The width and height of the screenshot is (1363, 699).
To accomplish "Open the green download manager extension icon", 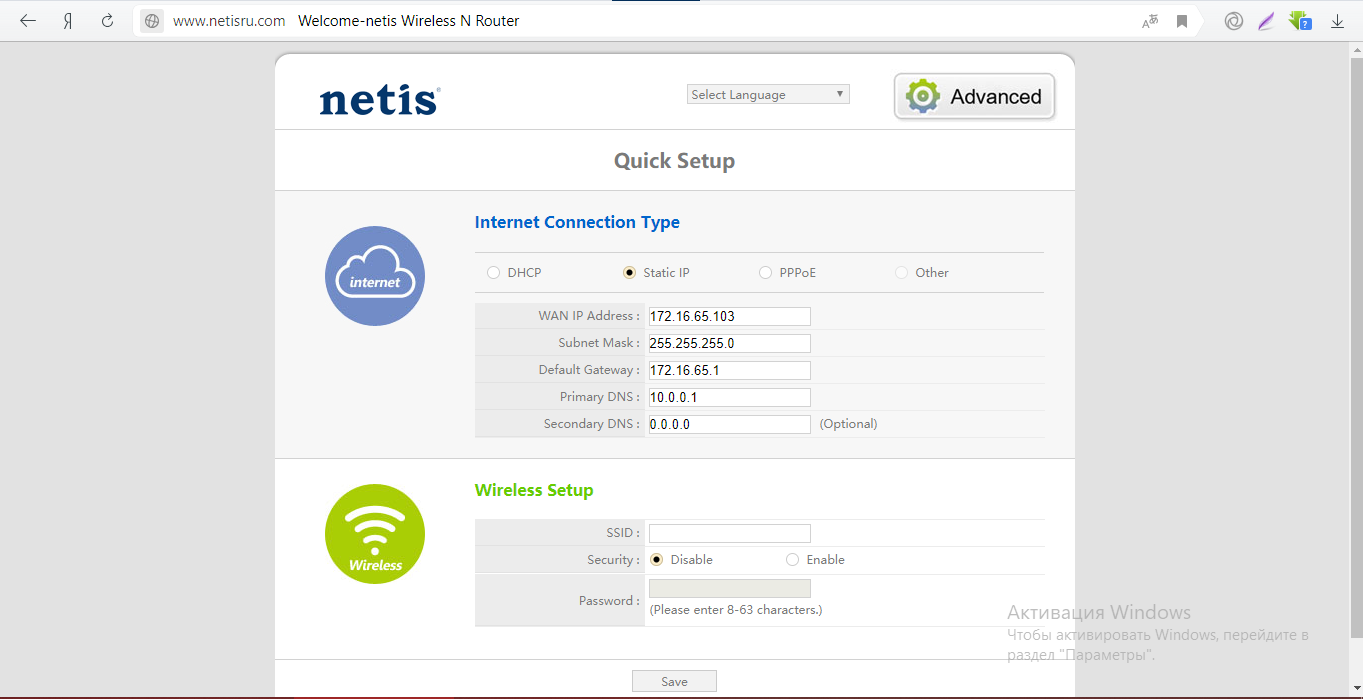I will [1300, 20].
